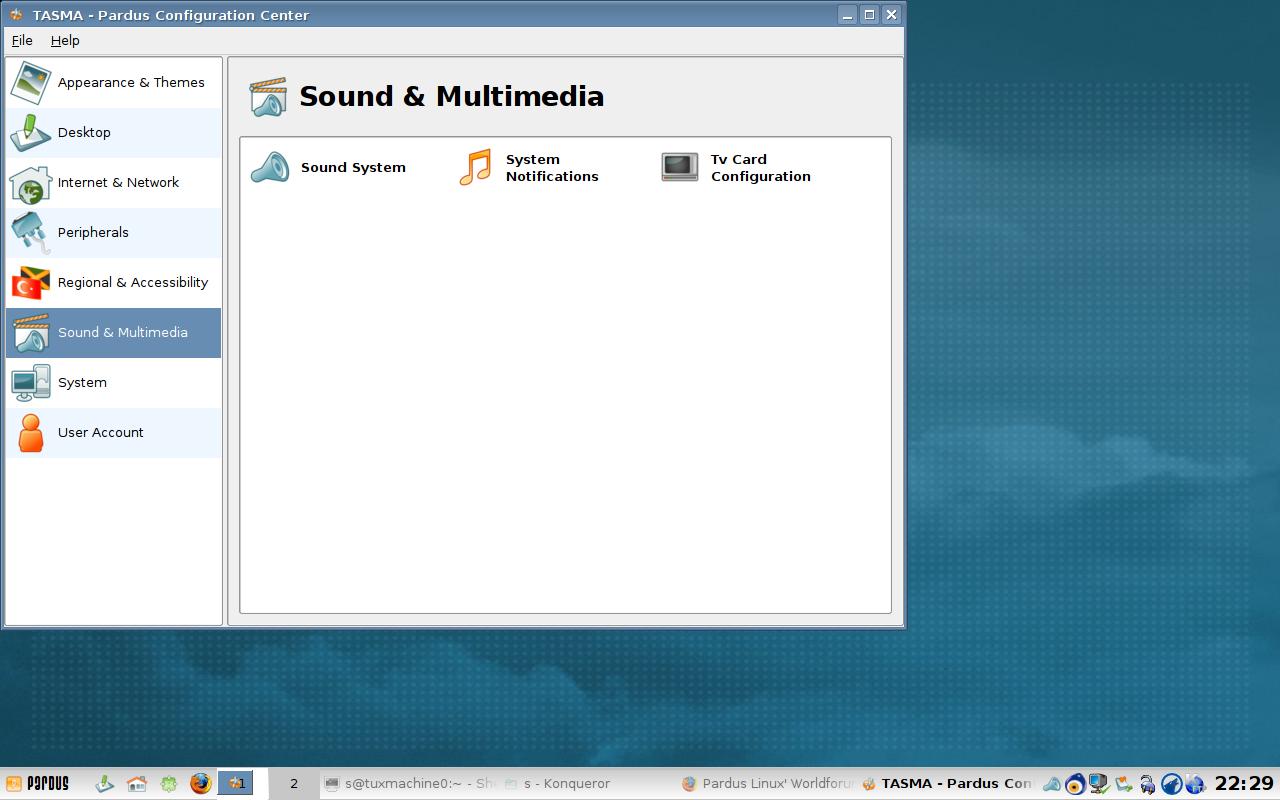Open the Pardus start menu
1280x800 pixels.
pos(38,784)
